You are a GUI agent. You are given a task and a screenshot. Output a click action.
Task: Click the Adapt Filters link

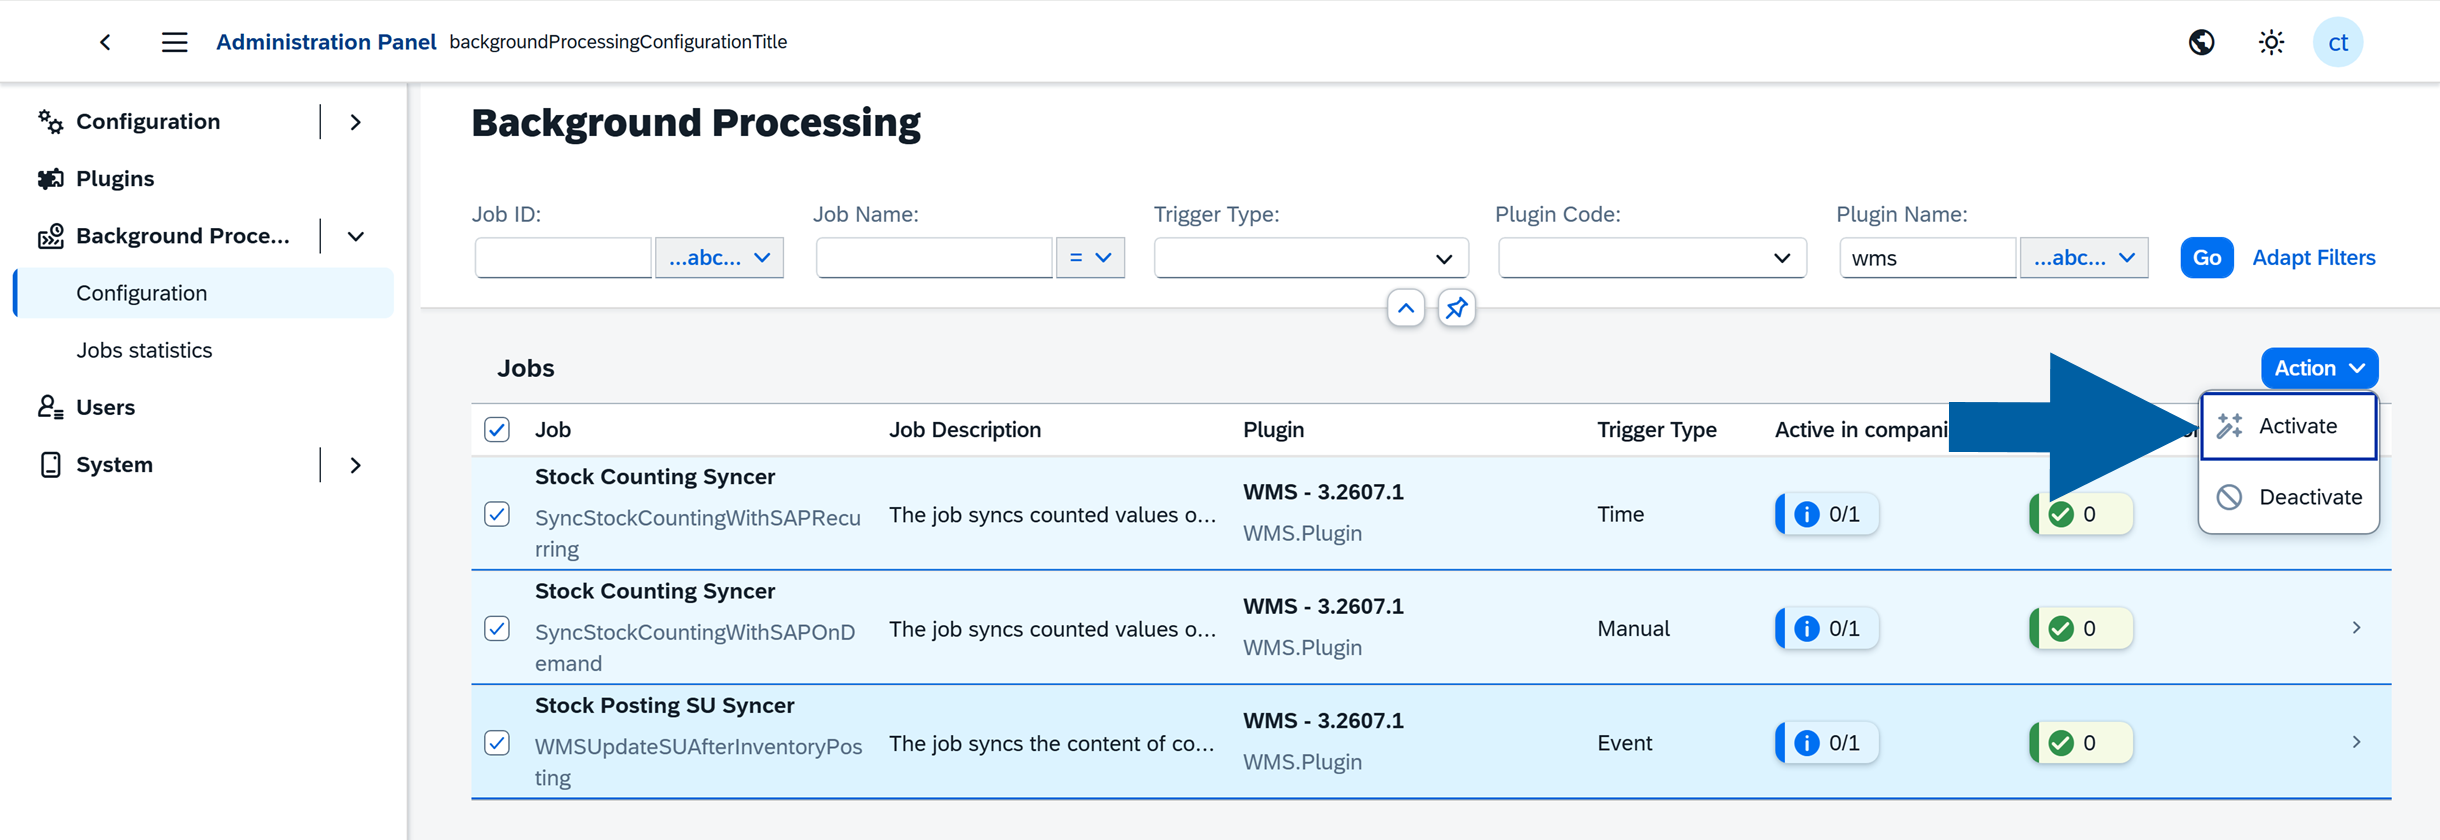coord(2313,258)
